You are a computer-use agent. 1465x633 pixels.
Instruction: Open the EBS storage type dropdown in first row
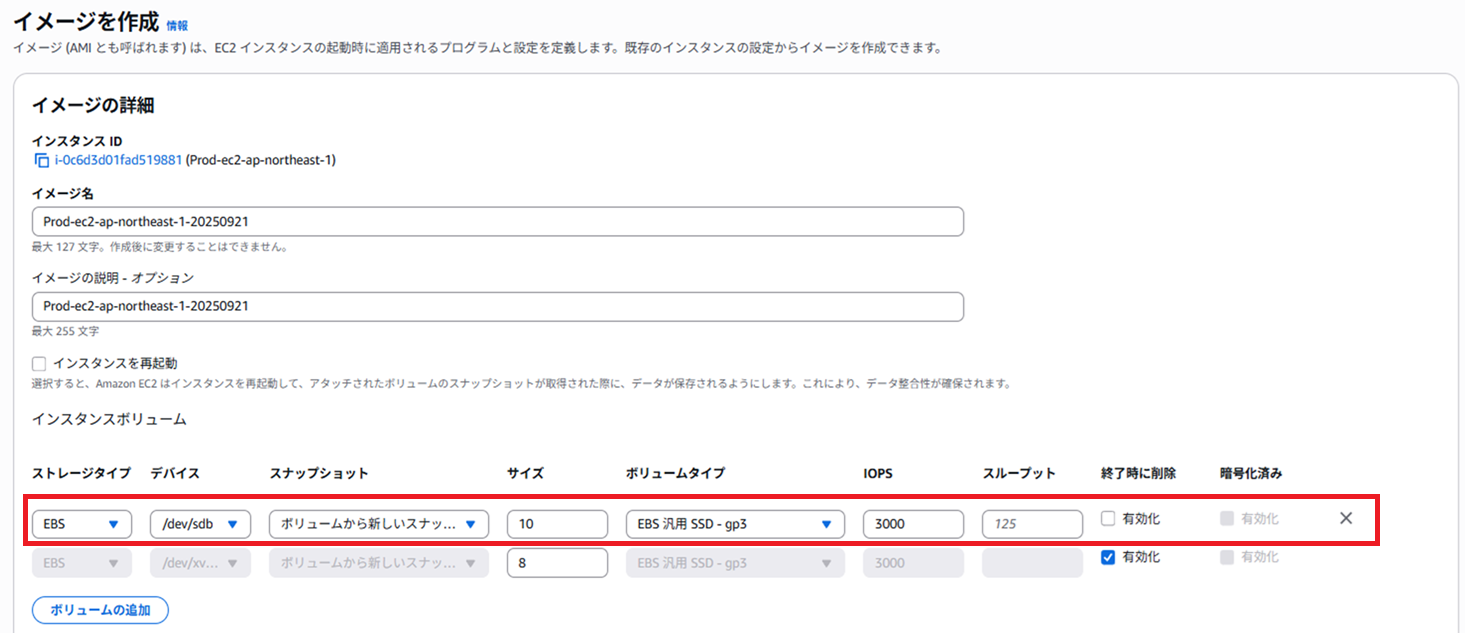pos(82,524)
